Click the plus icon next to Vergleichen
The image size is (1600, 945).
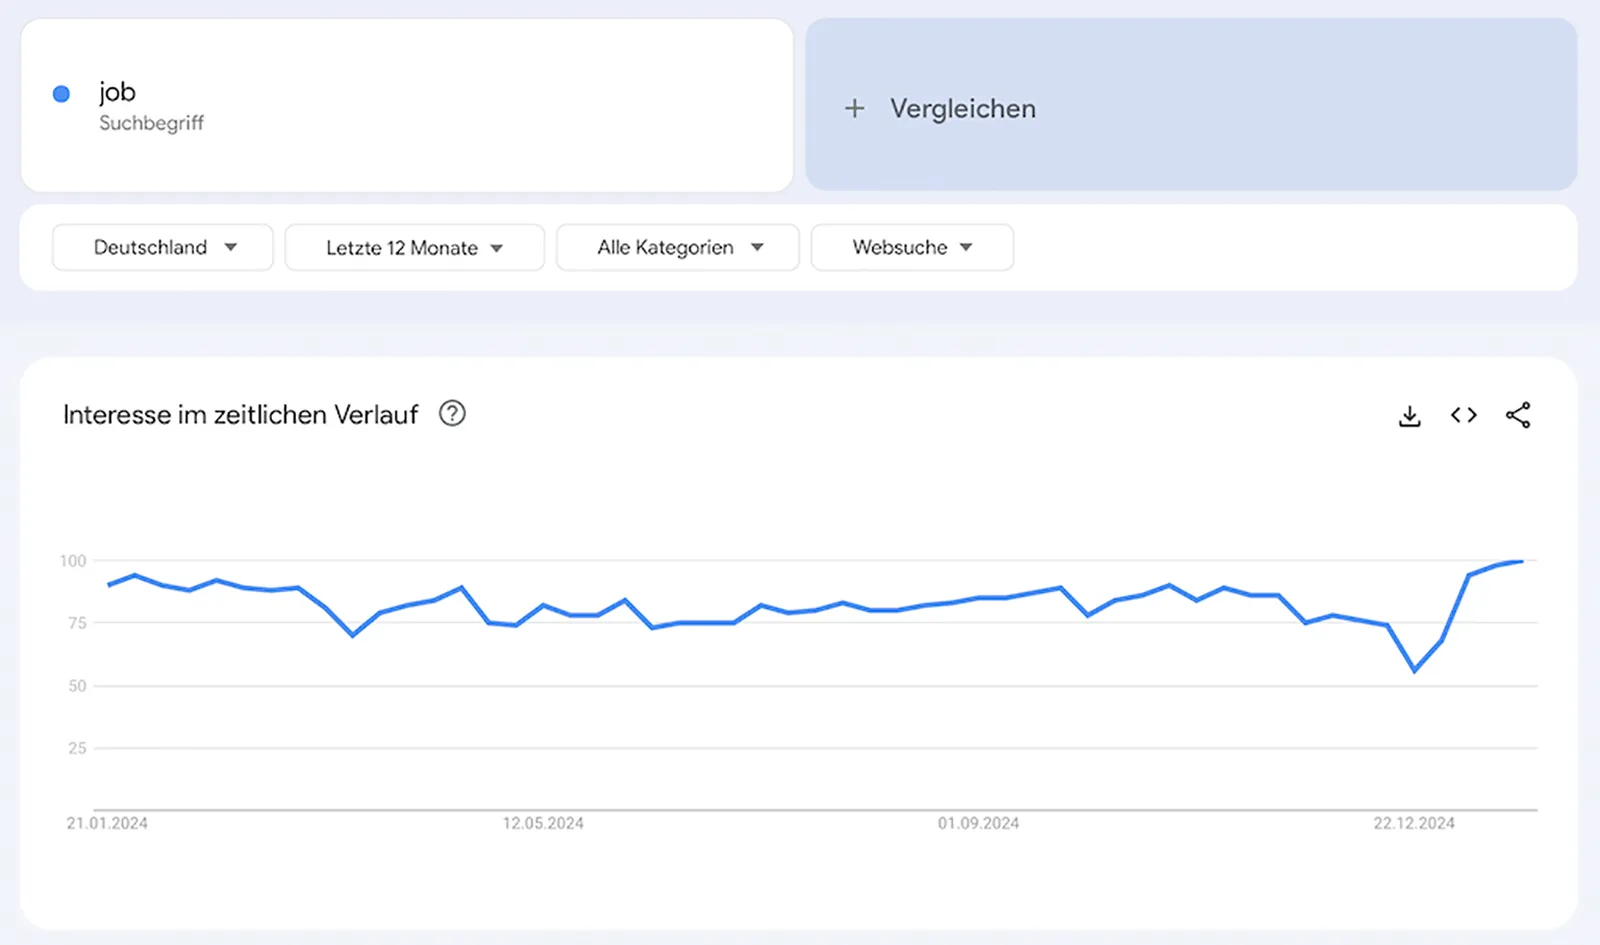854,108
